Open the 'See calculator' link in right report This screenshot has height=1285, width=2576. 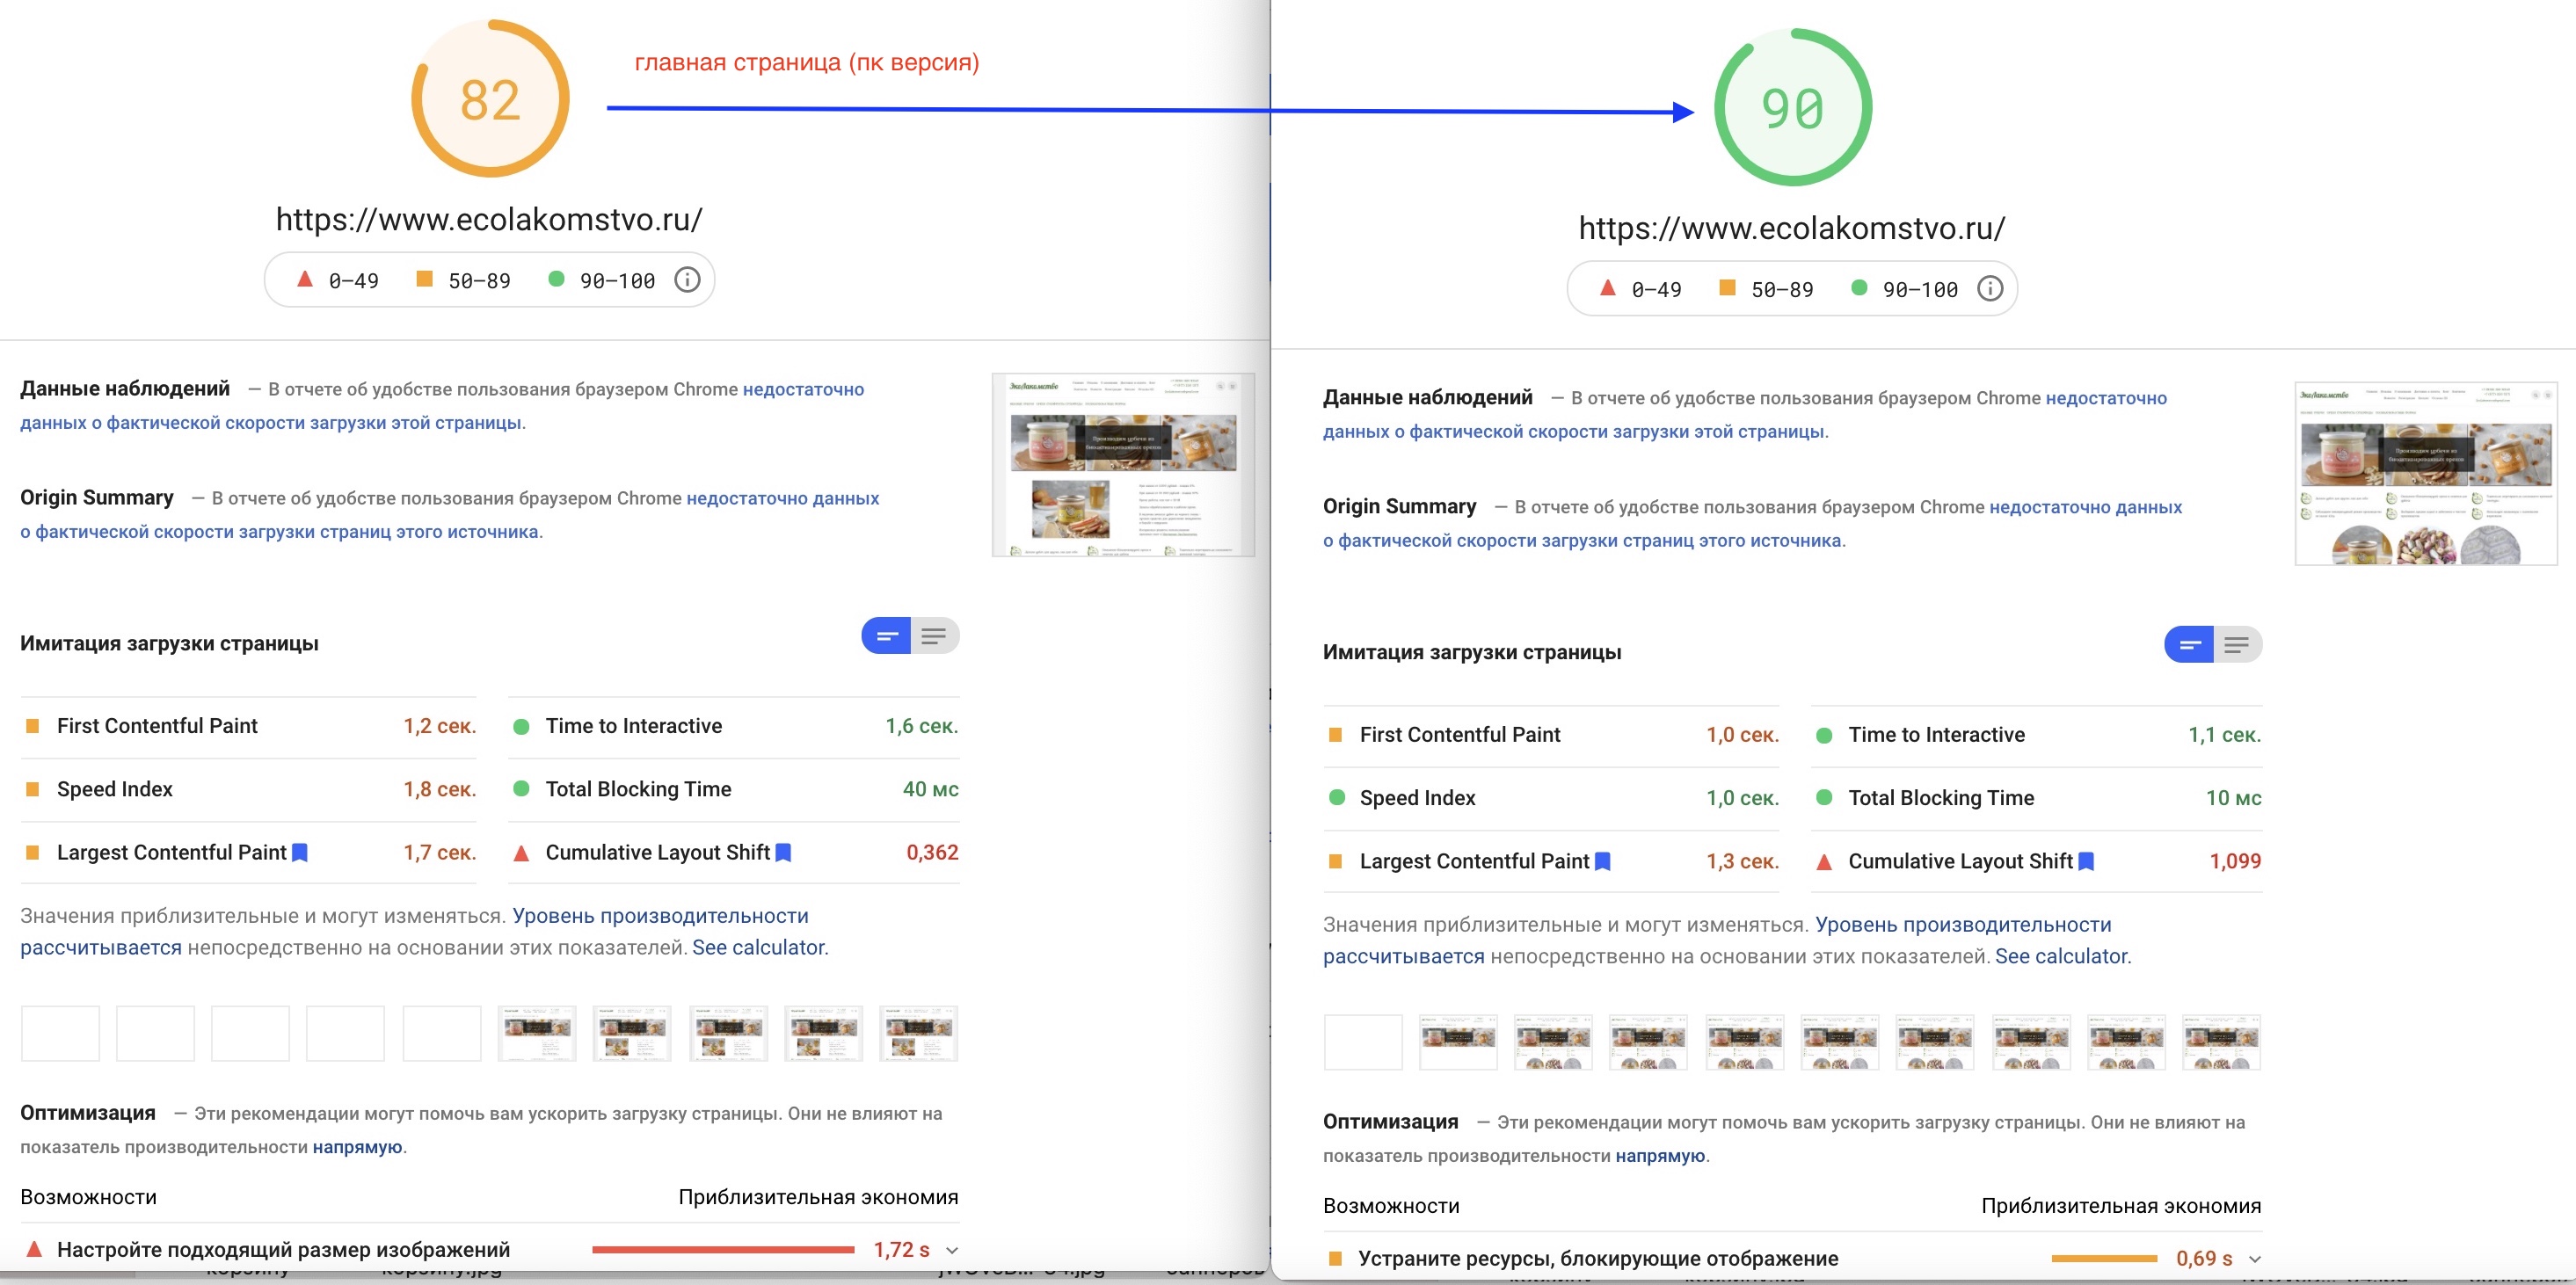2061,956
